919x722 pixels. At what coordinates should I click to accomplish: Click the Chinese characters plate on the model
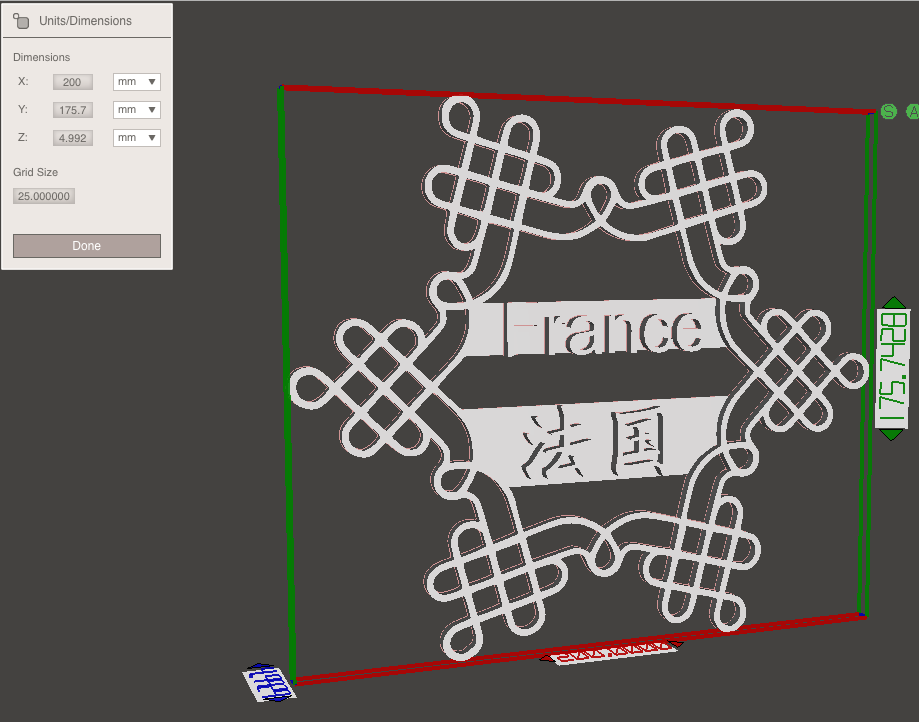pos(595,444)
